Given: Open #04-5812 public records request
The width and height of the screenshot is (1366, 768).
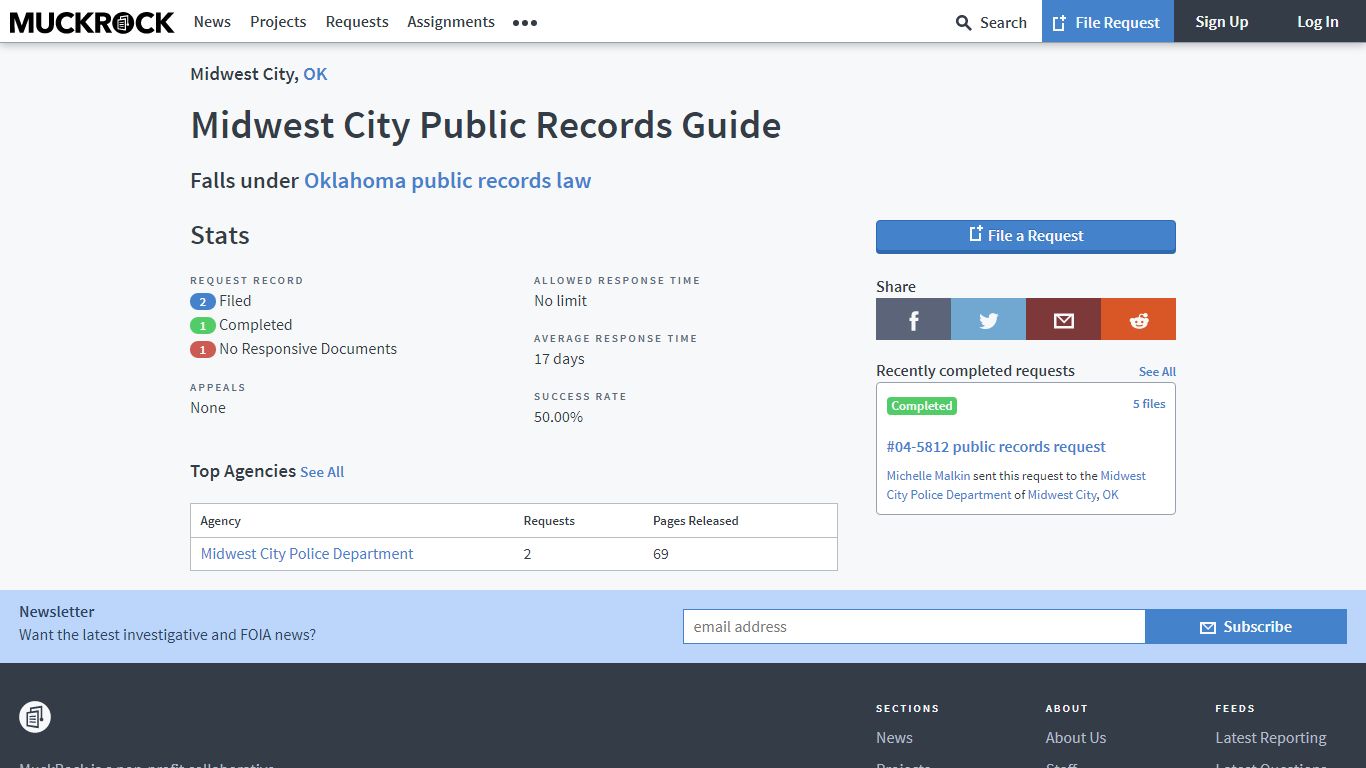Looking at the screenshot, I should (x=996, y=447).
